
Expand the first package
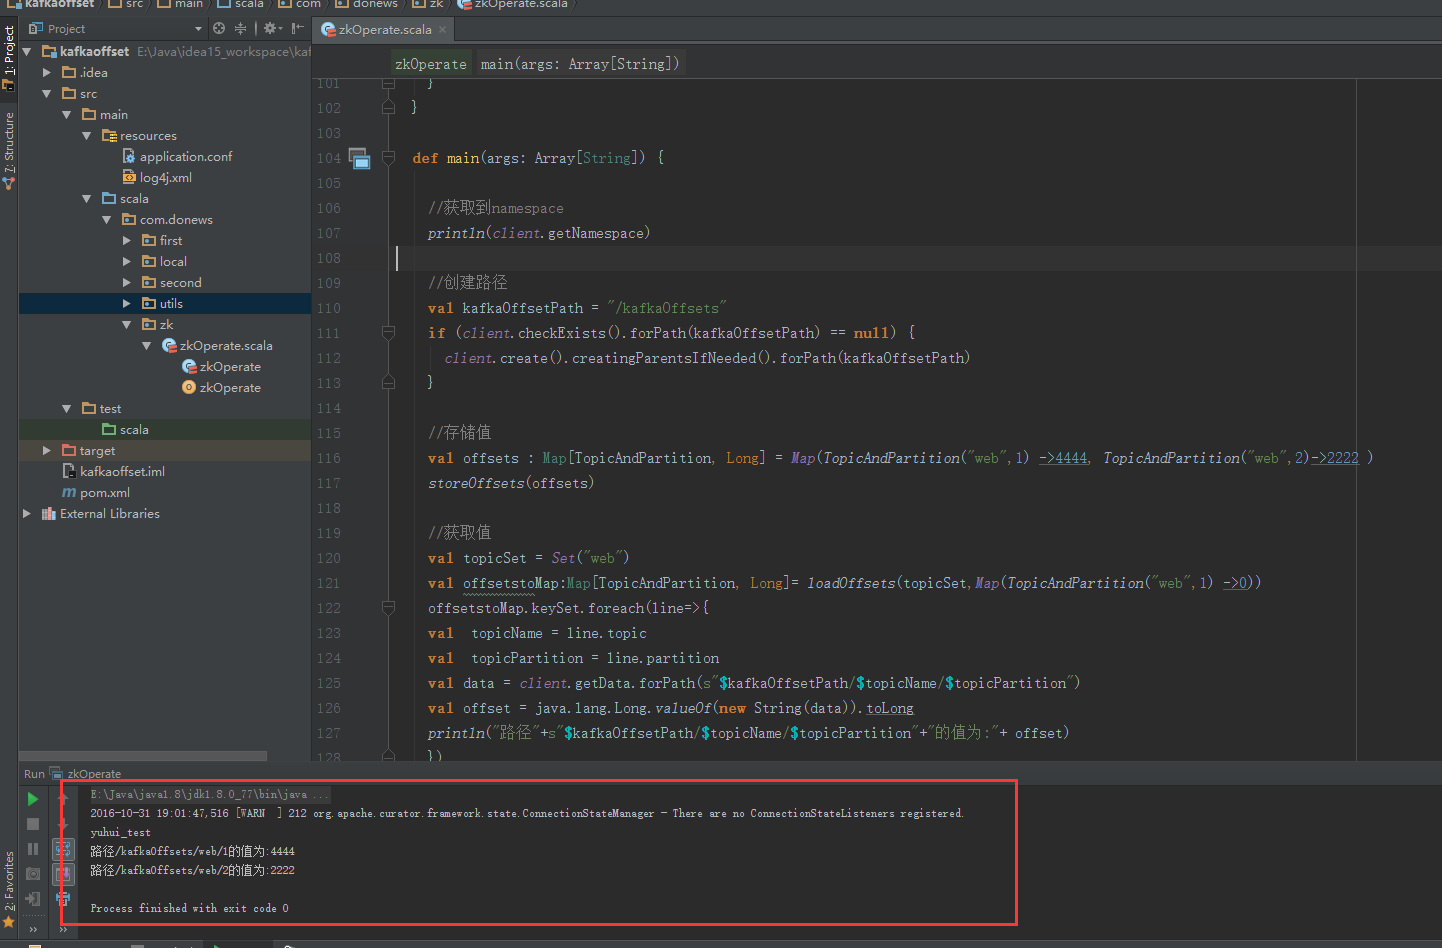(127, 240)
